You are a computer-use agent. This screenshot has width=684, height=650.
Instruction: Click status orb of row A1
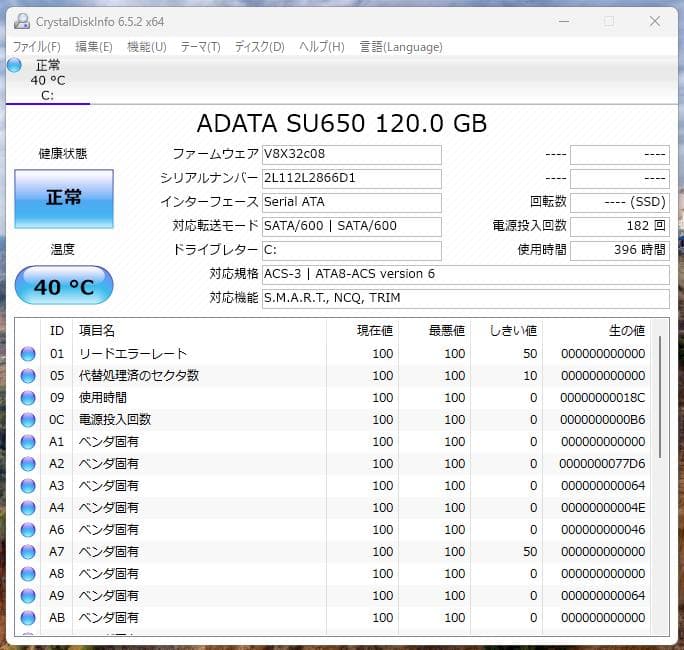point(28,442)
